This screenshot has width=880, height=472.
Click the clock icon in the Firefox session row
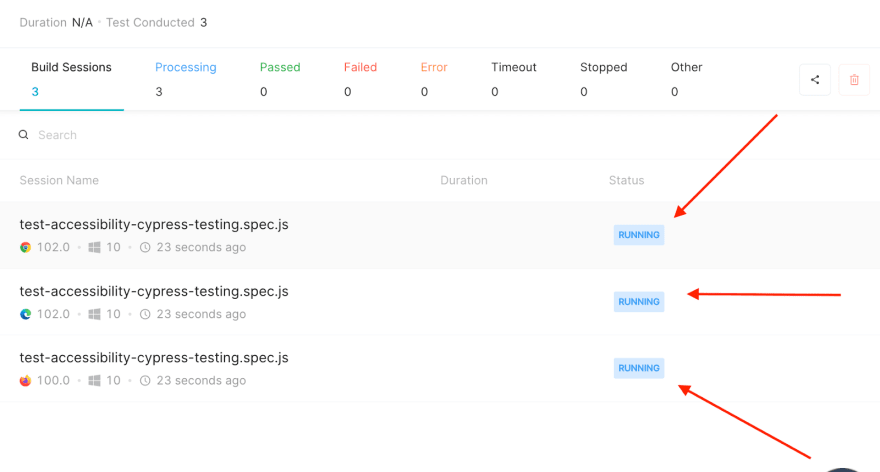point(145,381)
